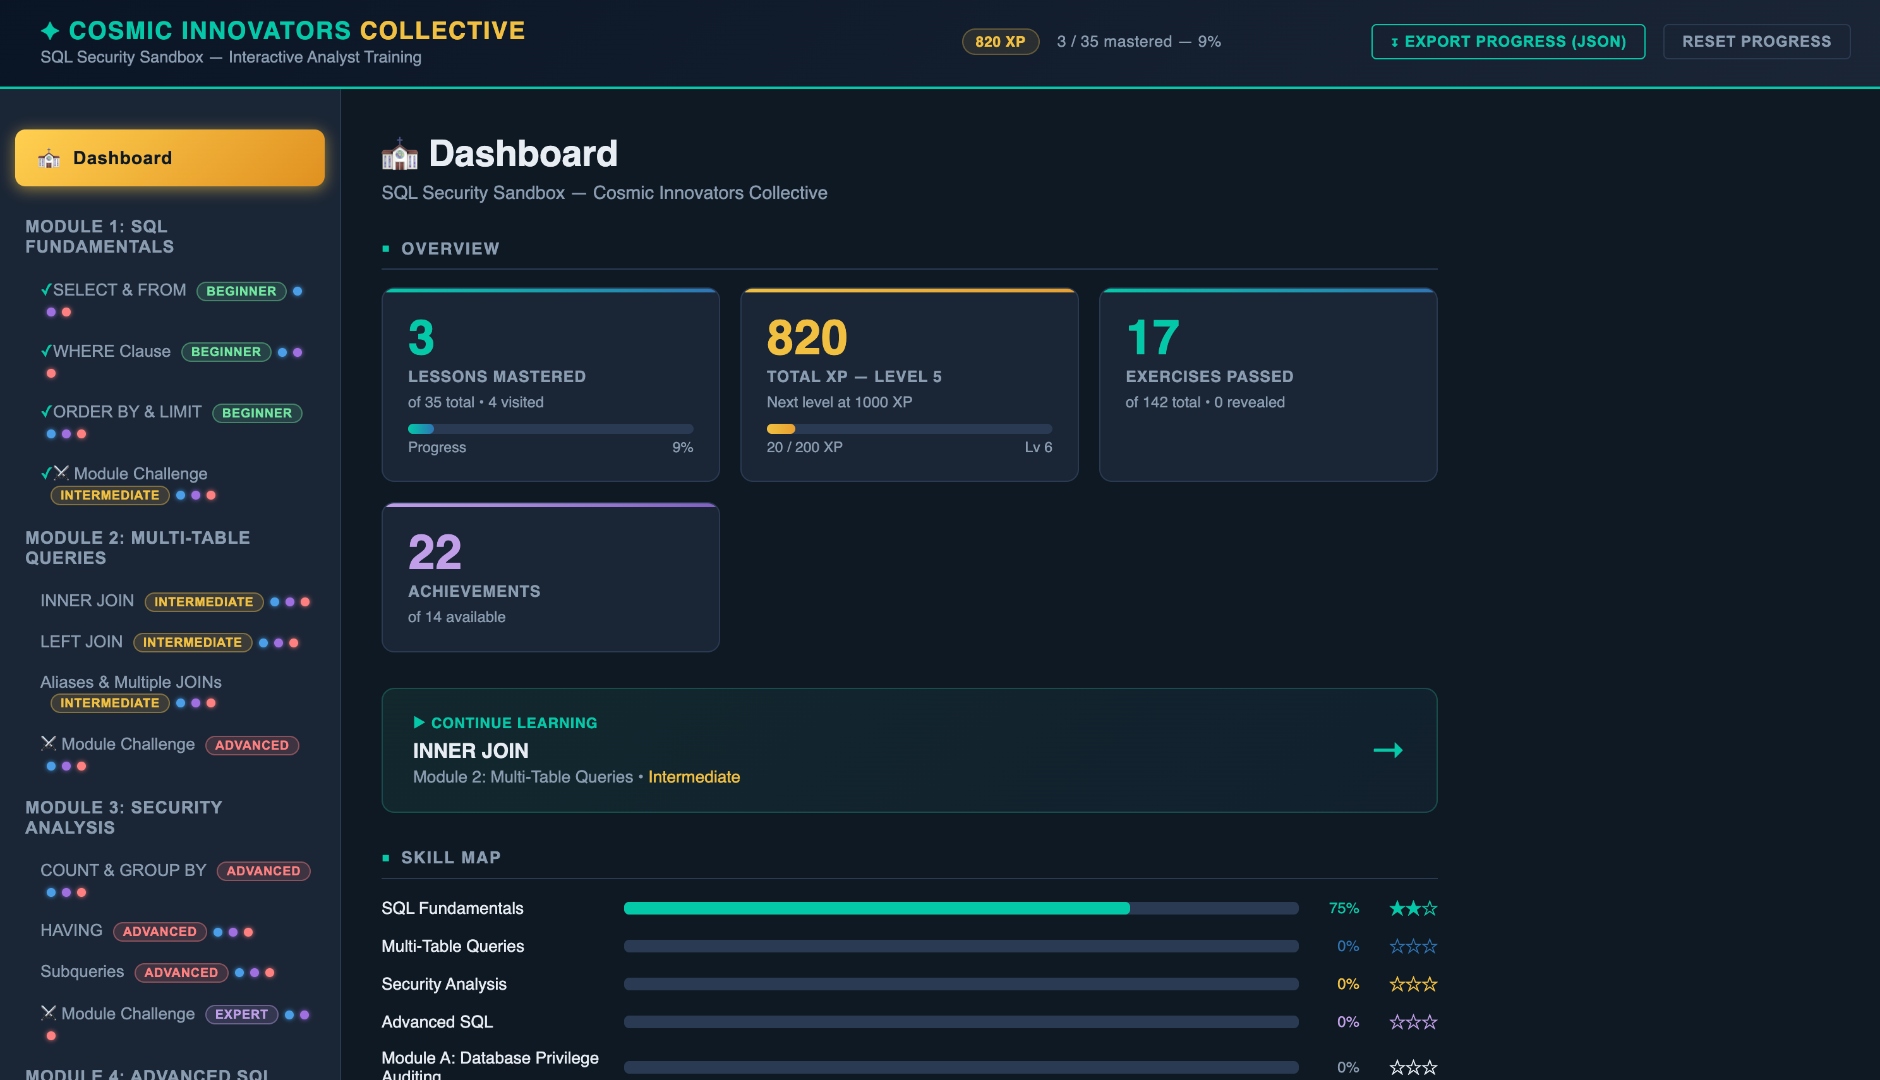Click the "of 142 total • 0 revealed" text
The image size is (1880, 1080).
[1205, 402]
